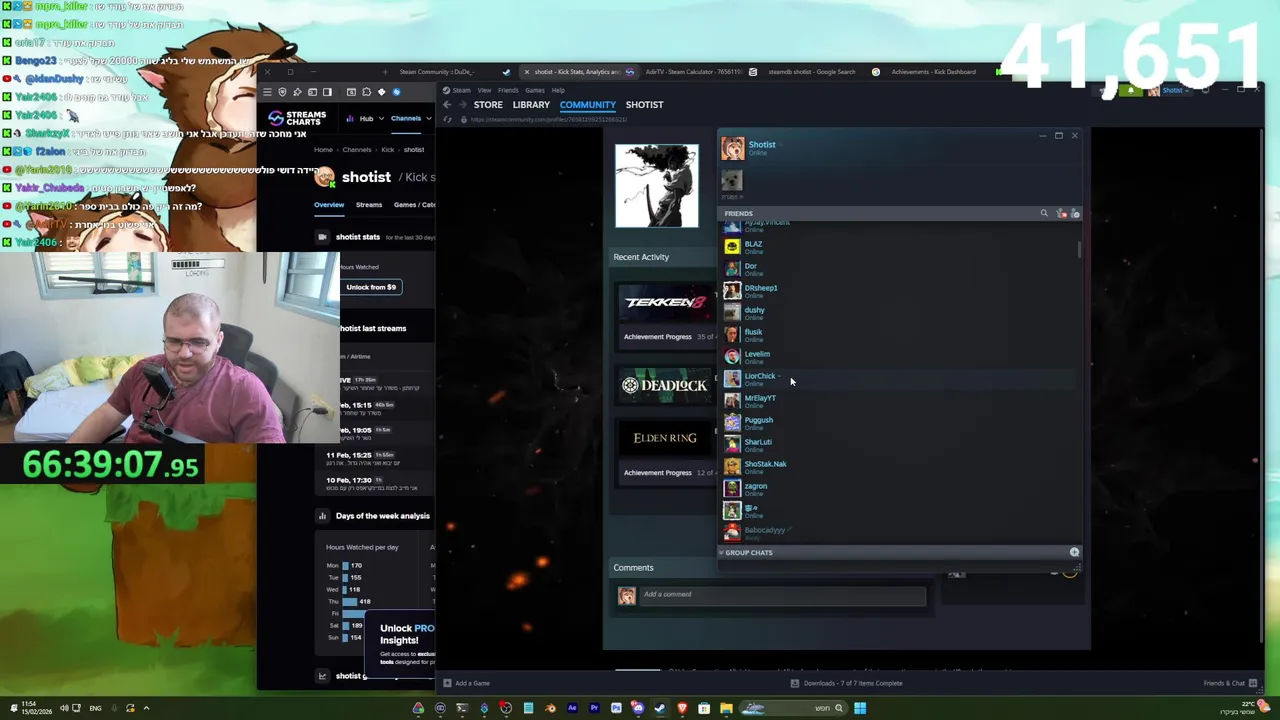1280x720 pixels.
Task: Click the add friend icon
Action: coord(1075,213)
